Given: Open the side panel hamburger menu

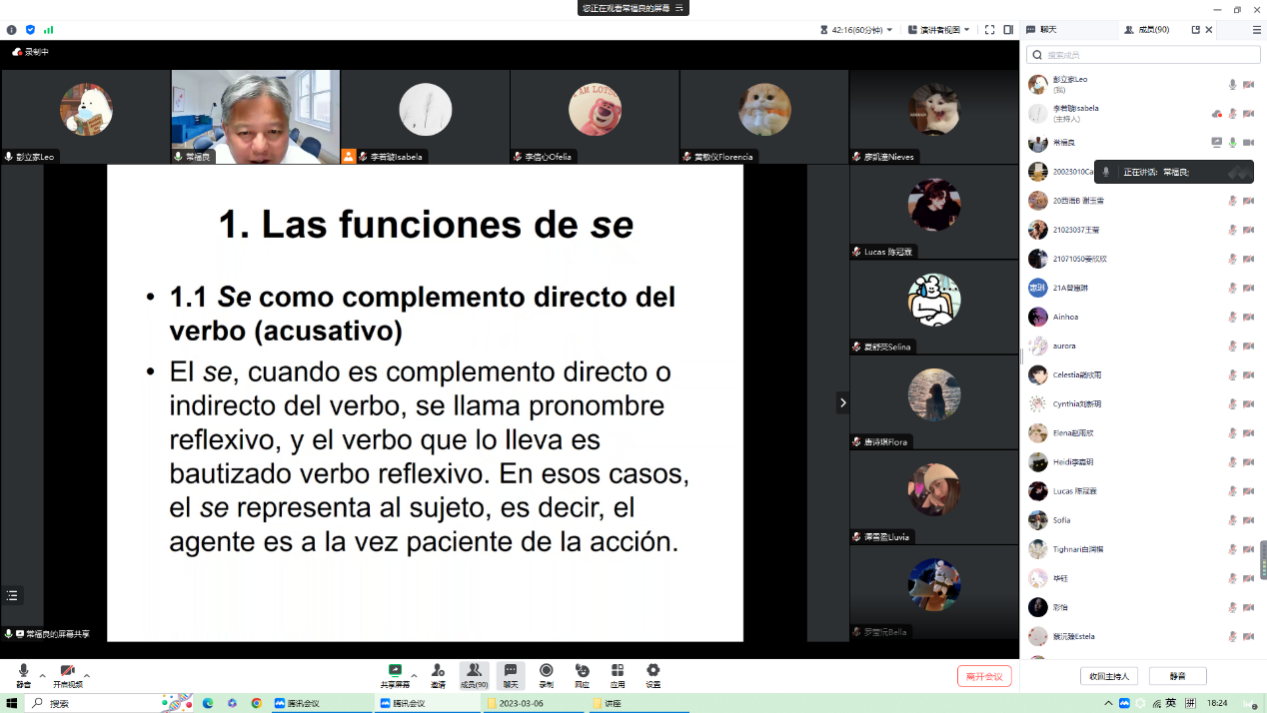Looking at the screenshot, I should tap(1257, 30).
